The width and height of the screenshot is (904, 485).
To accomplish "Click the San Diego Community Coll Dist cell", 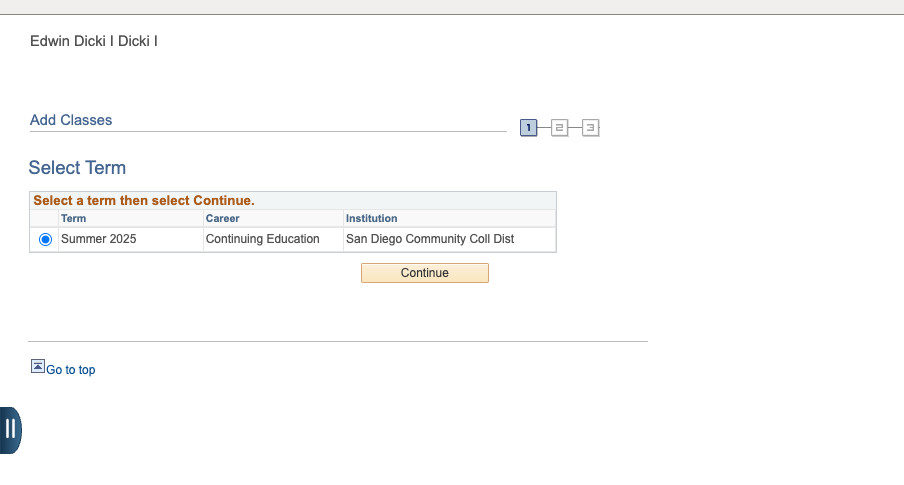I will pos(430,239).
